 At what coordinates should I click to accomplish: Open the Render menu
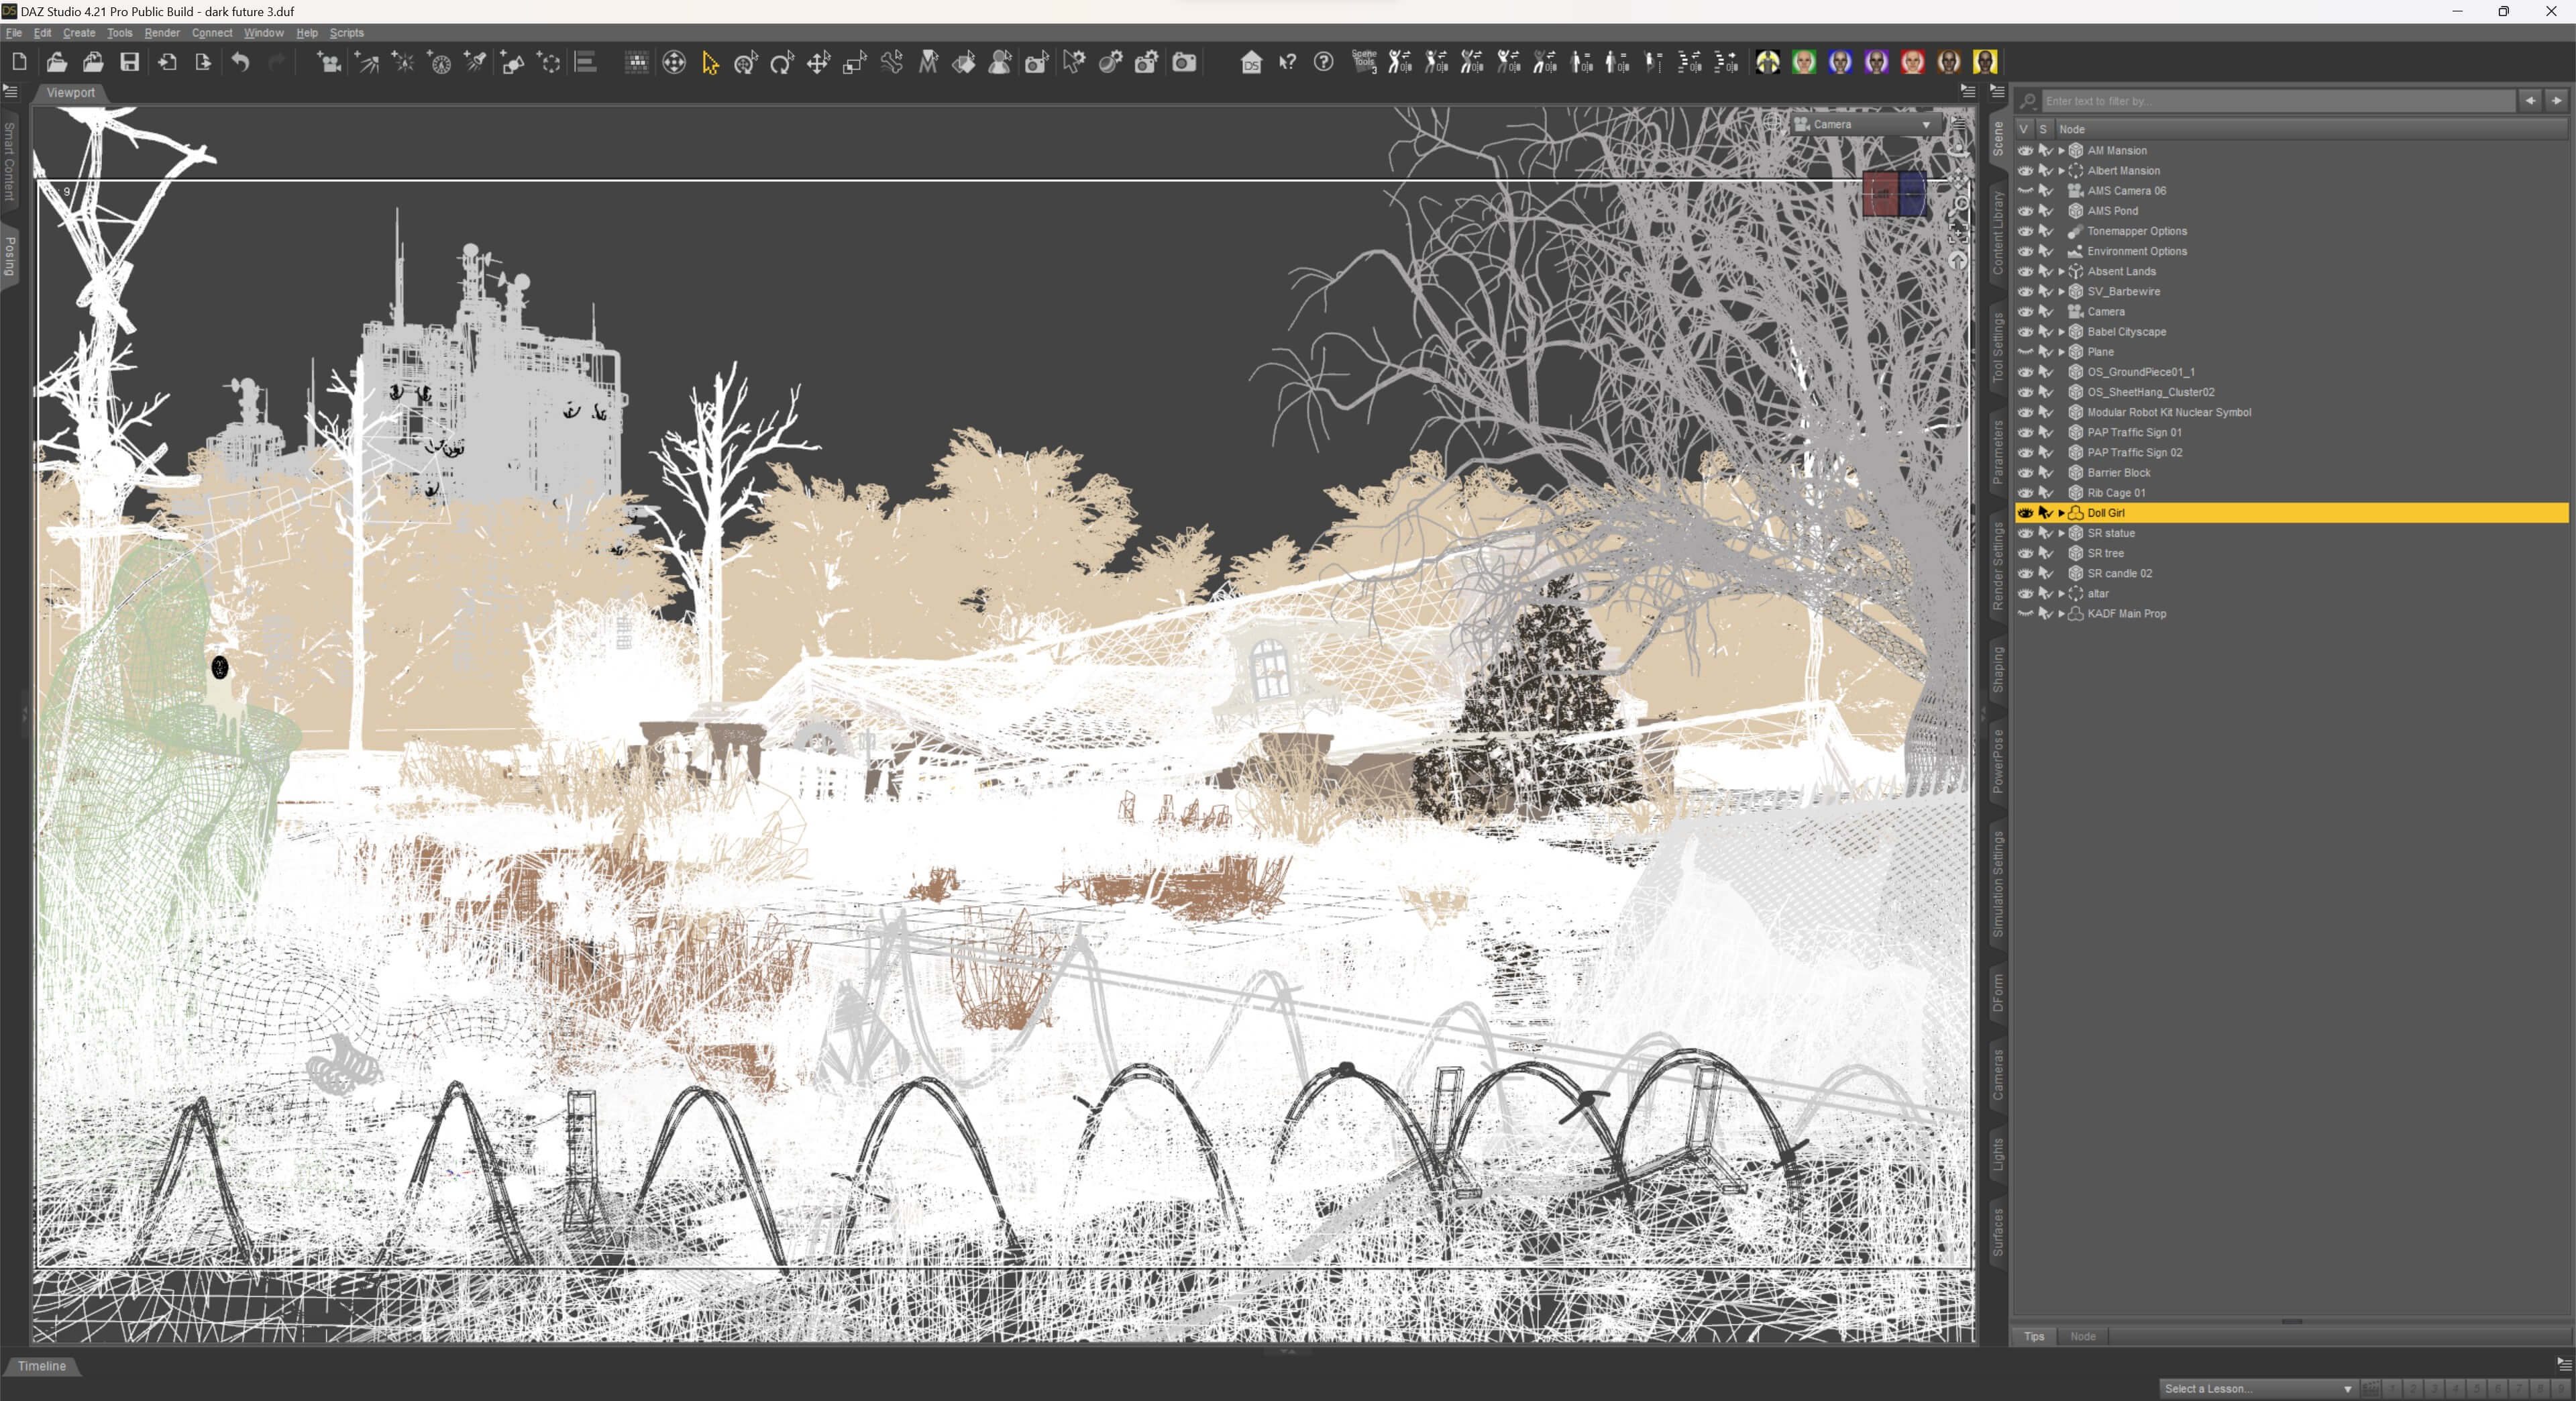pos(162,33)
